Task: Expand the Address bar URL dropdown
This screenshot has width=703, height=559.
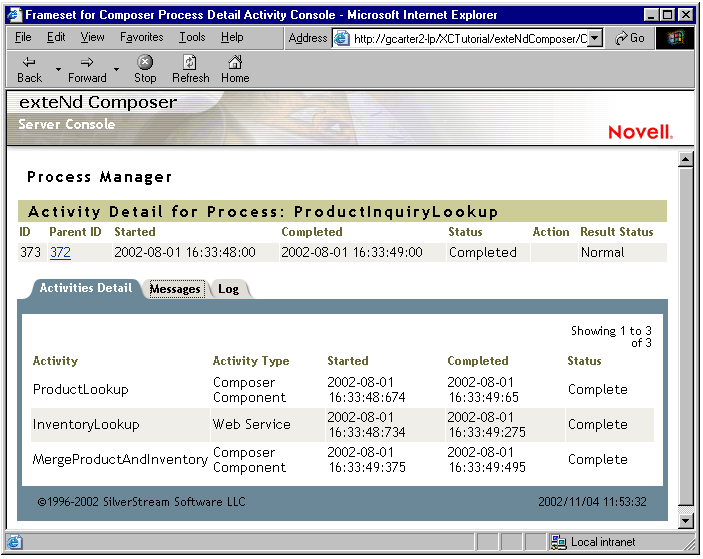Action: pyautogui.click(x=595, y=38)
